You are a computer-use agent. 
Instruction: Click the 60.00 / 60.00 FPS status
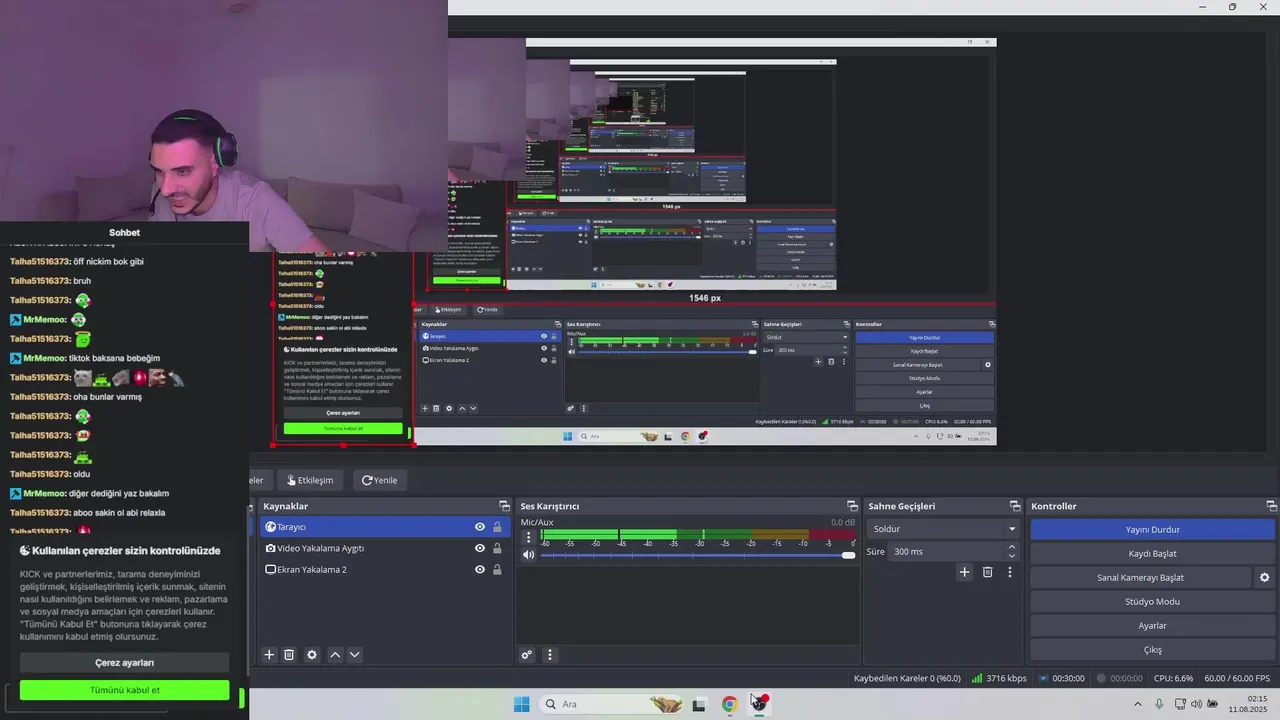(x=1237, y=678)
